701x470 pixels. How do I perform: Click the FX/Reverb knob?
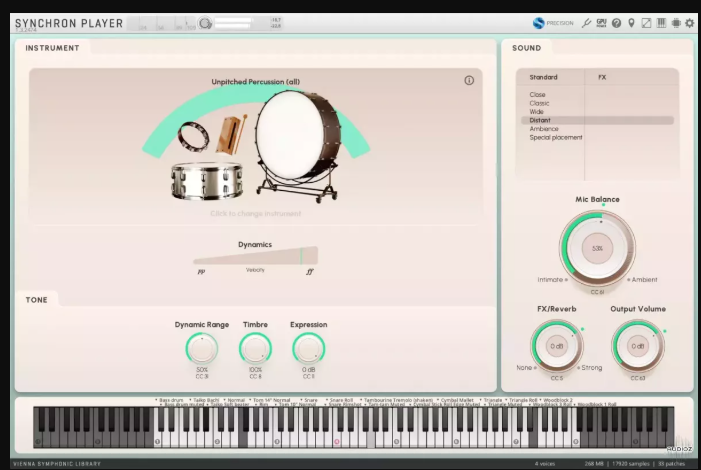tap(557, 346)
